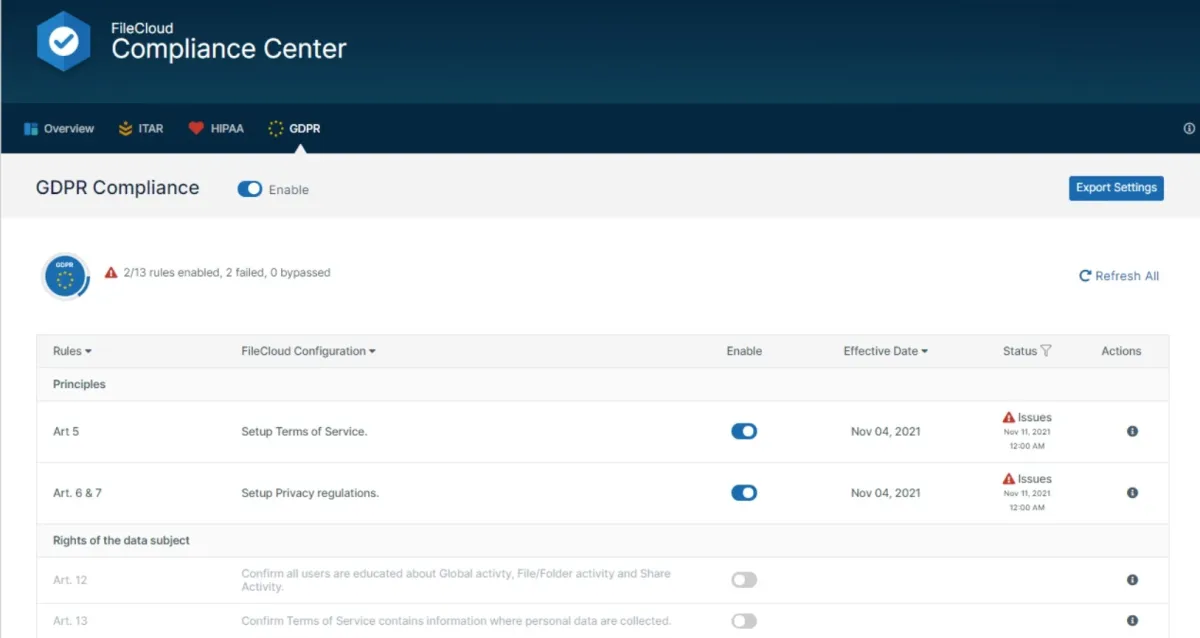Click the "GDPR Compliance" page heading
Image resolution: width=1200 pixels, height=638 pixels.
(118, 188)
